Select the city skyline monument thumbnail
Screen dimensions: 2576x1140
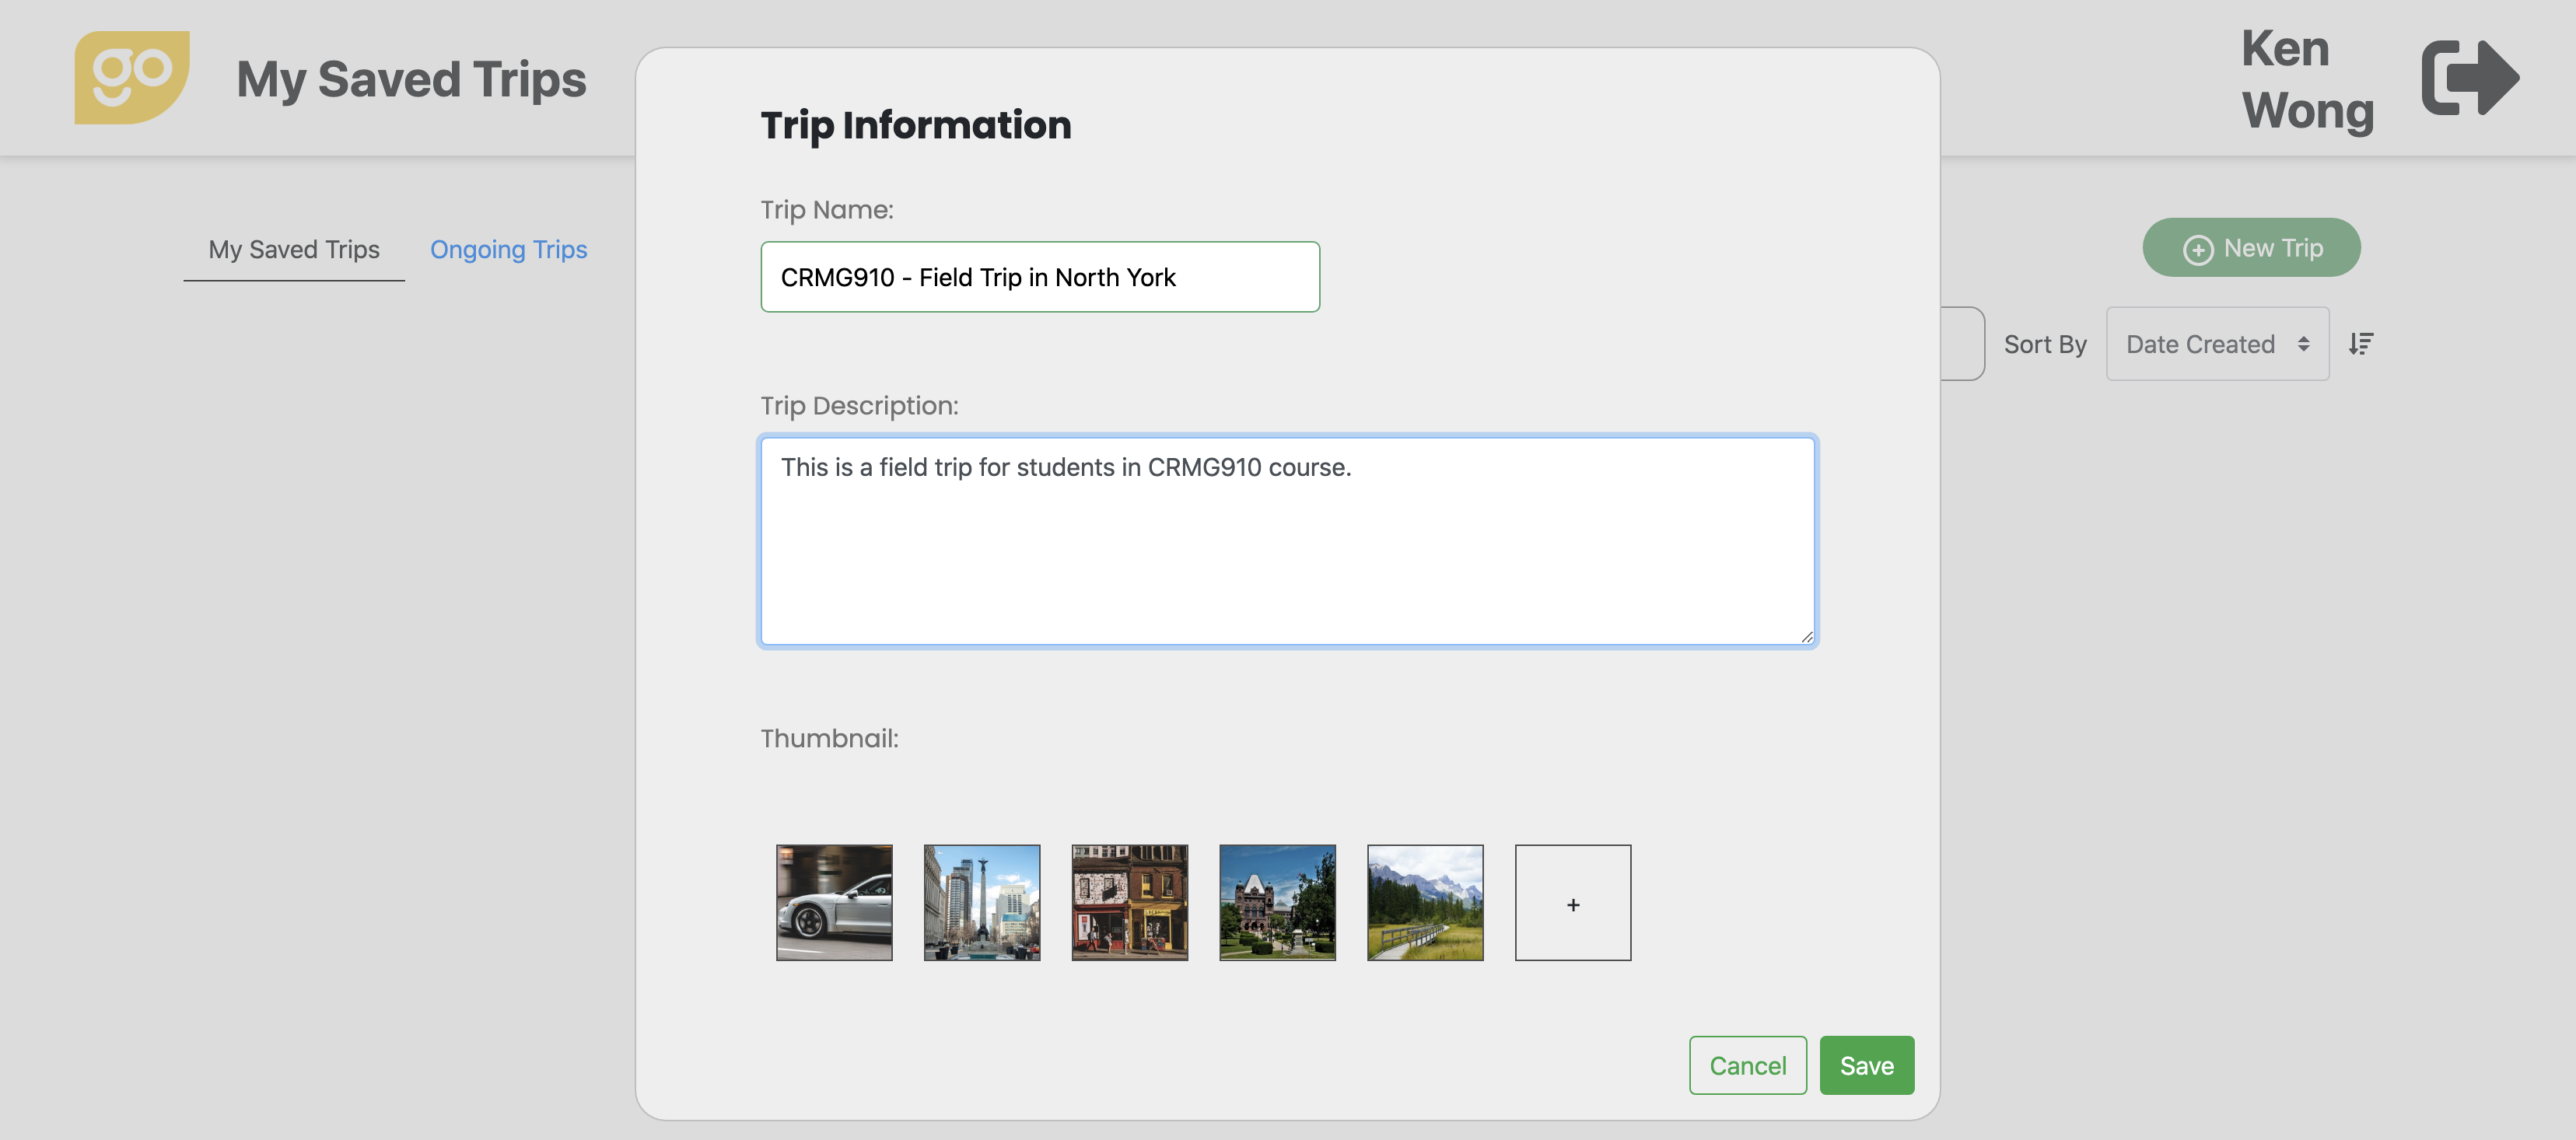coord(982,903)
